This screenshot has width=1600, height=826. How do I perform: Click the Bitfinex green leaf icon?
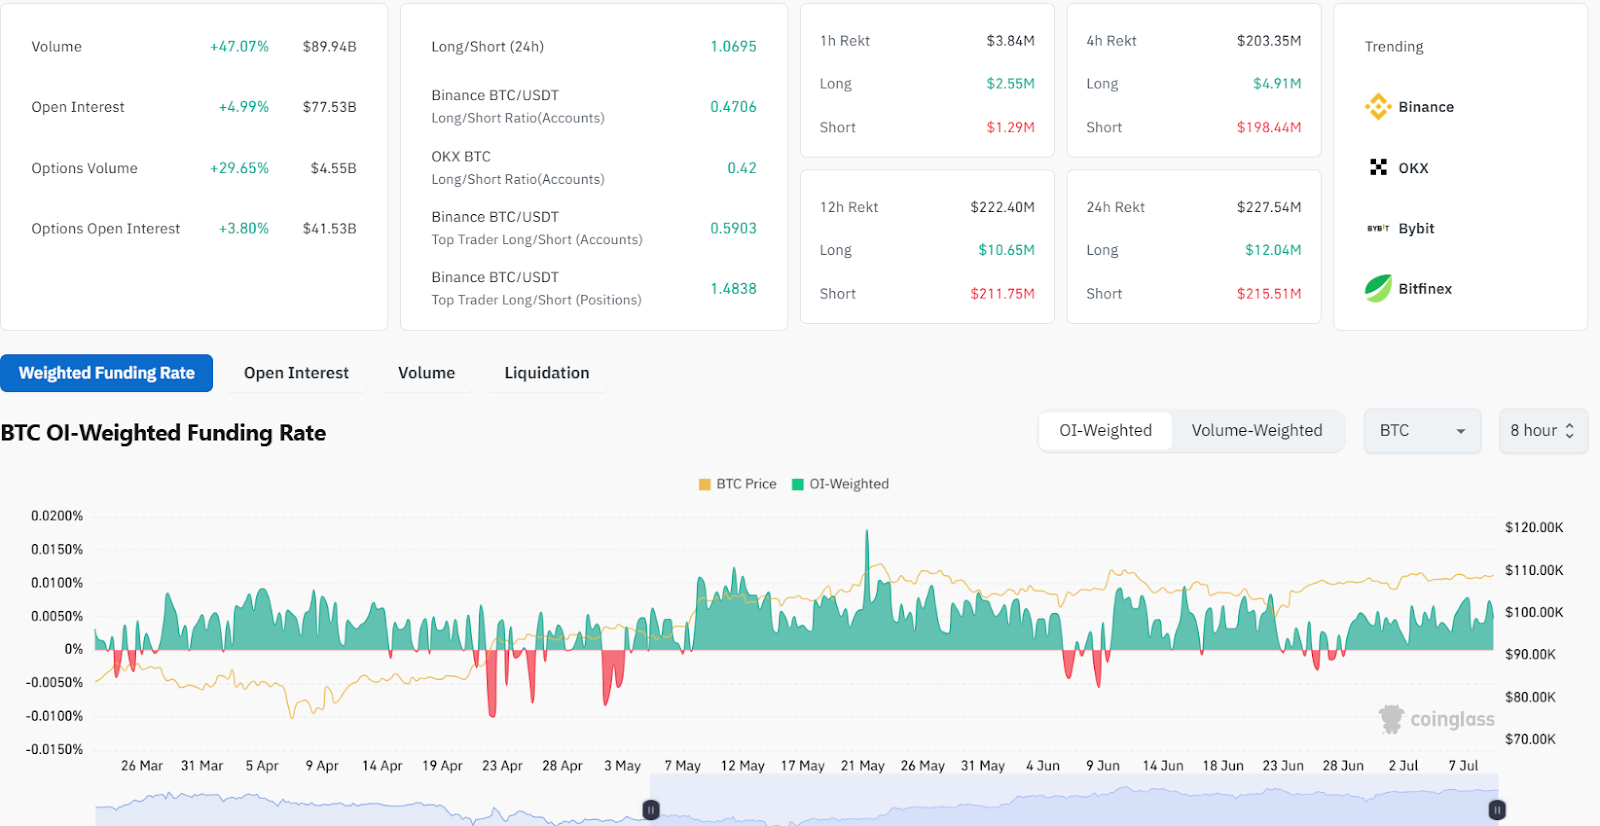[1378, 288]
